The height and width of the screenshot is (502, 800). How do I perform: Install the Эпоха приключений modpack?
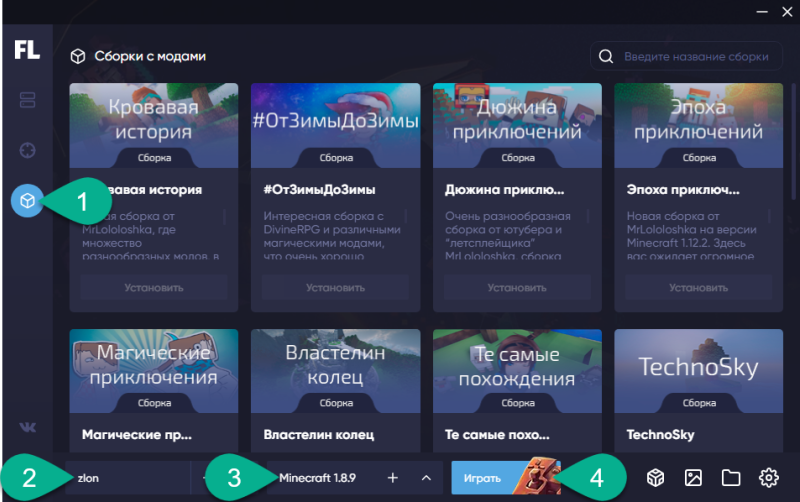[698, 288]
